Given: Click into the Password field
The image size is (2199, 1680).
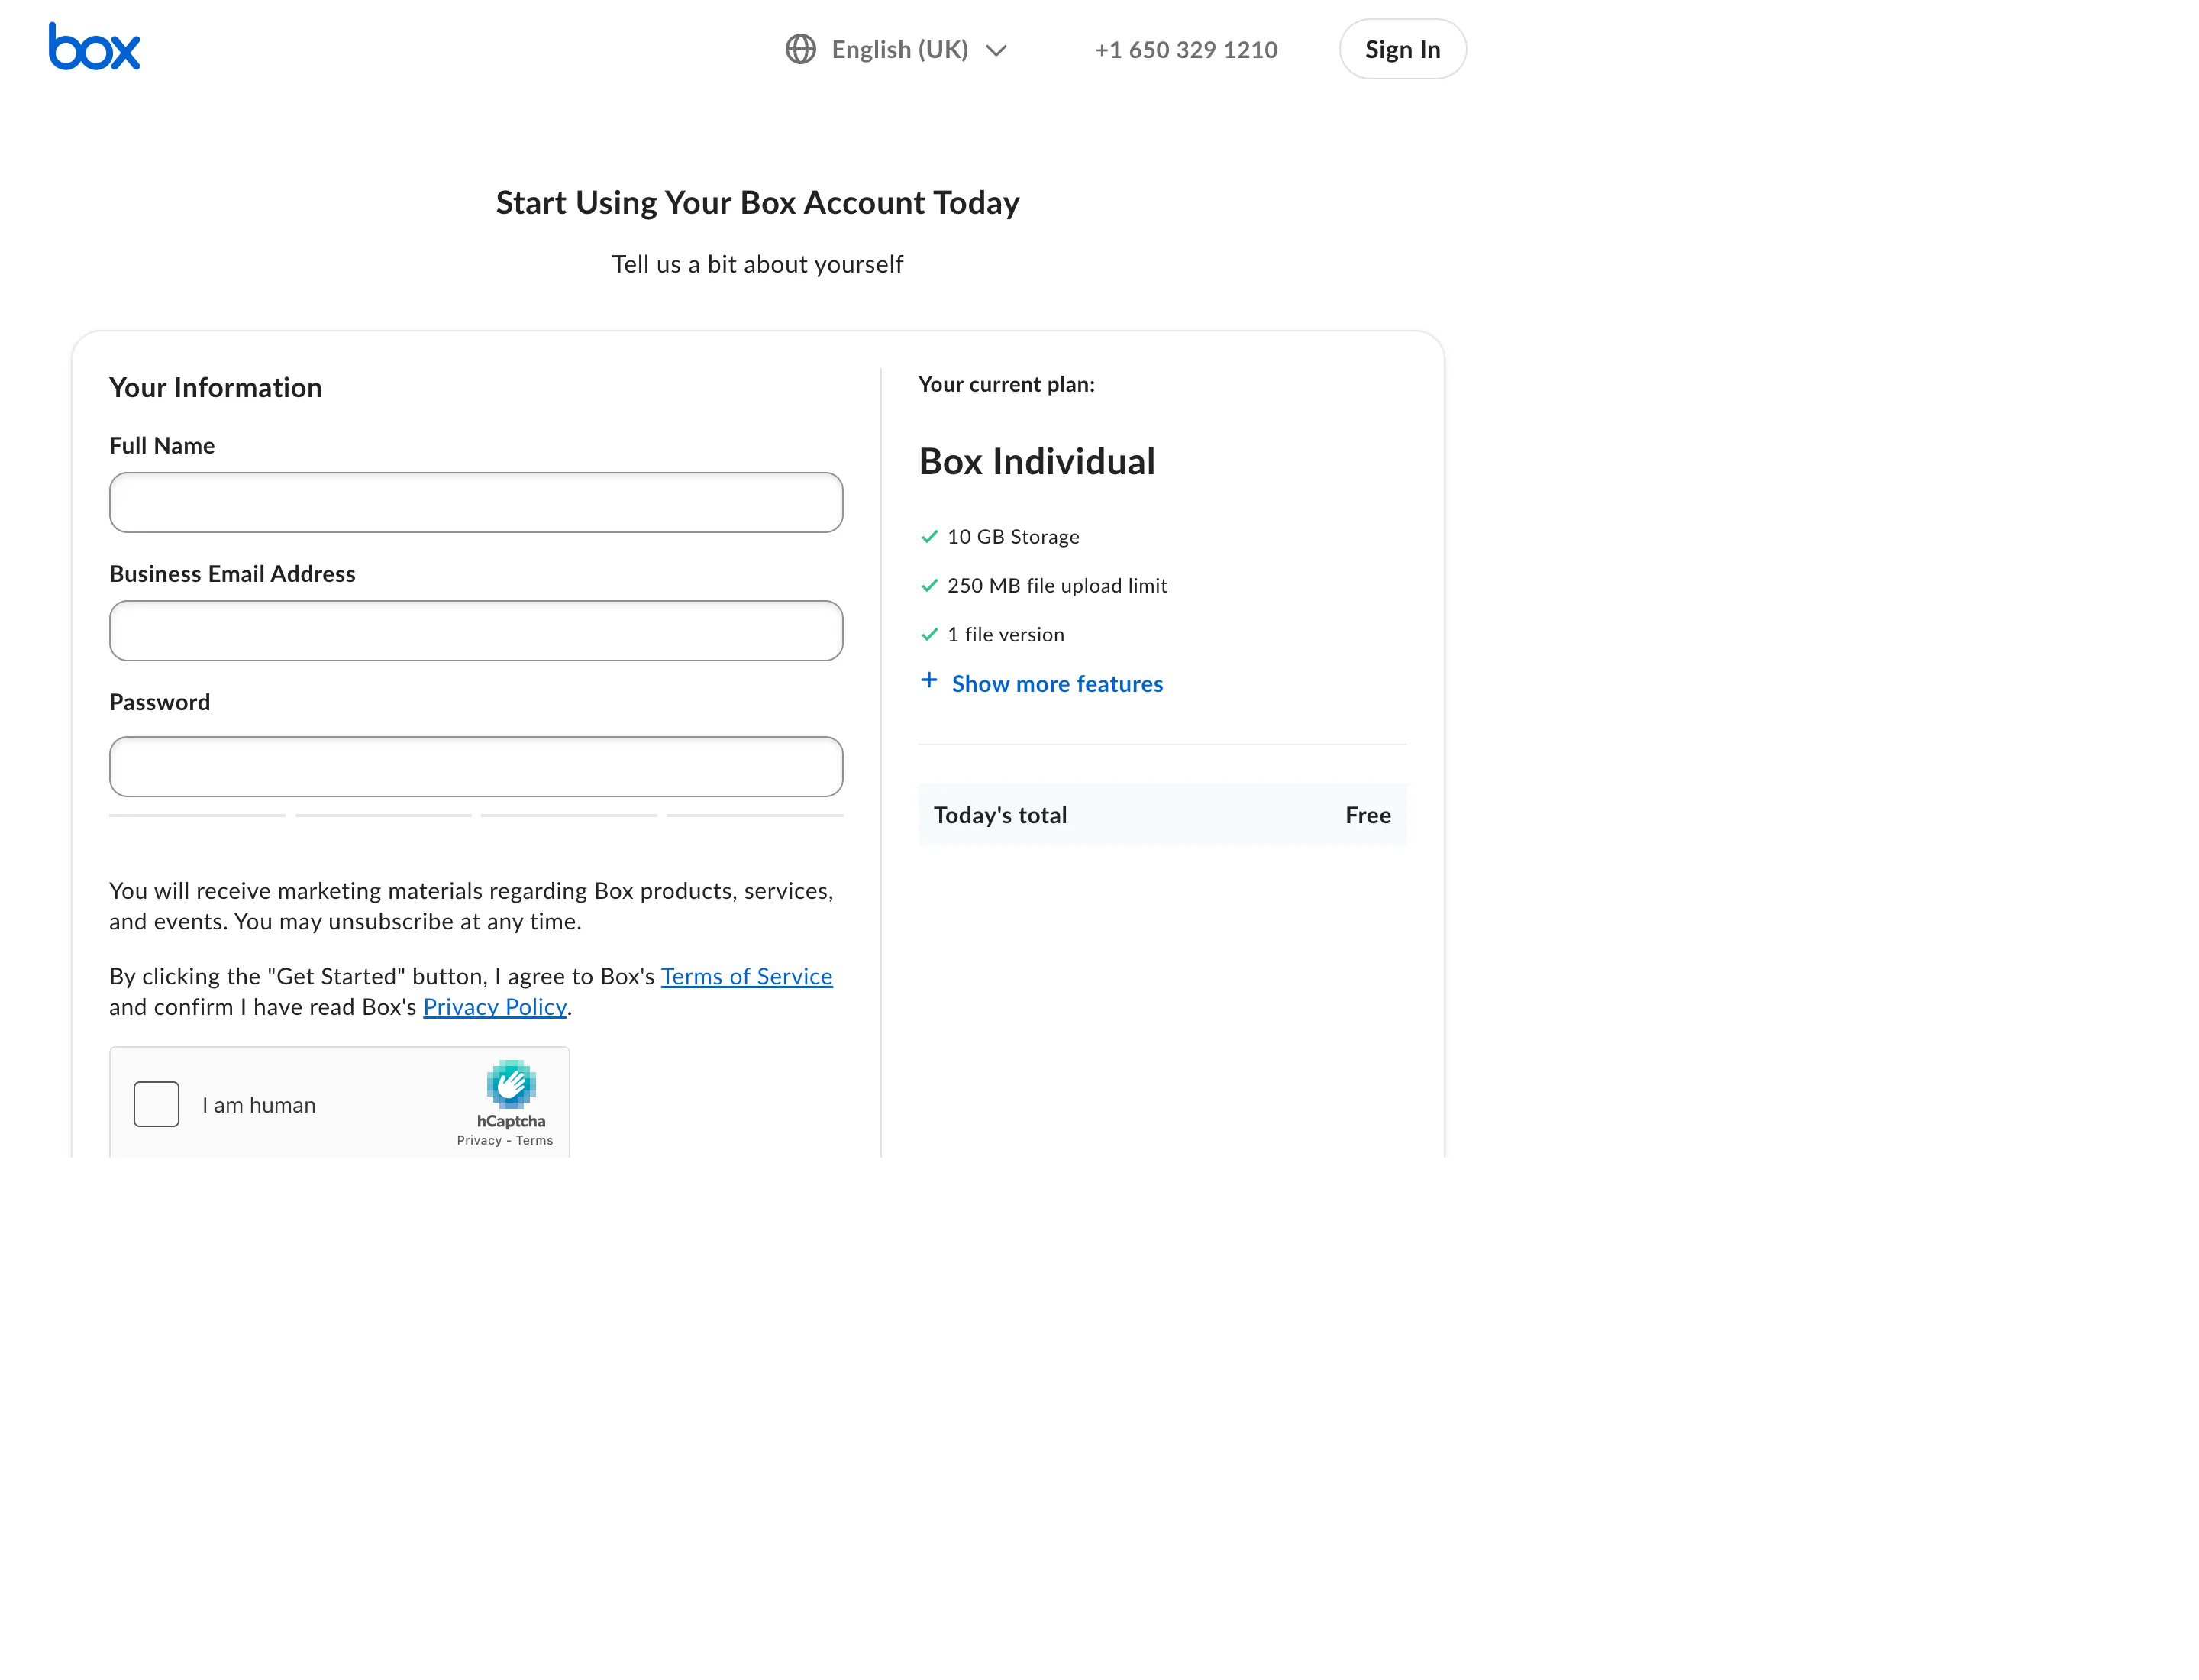Looking at the screenshot, I should click(476, 767).
